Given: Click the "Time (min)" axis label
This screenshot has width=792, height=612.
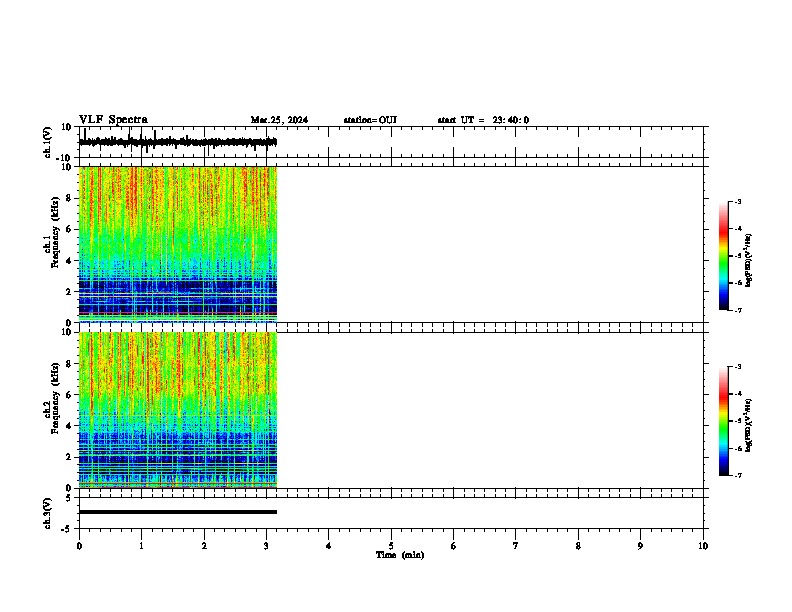Looking at the screenshot, I should (x=400, y=555).
